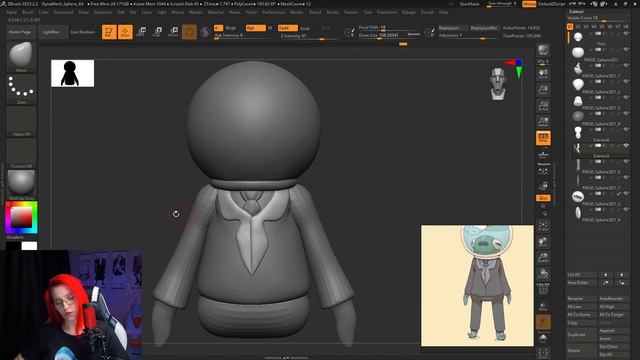640x360 pixels.
Task: Select subtool visibility set V2
Action: click(578, 27)
